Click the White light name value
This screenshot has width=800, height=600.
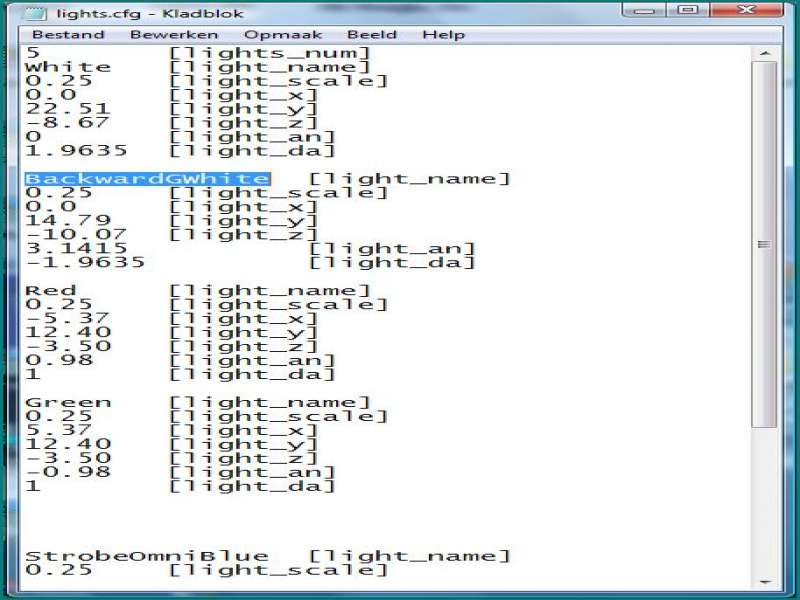(67, 67)
